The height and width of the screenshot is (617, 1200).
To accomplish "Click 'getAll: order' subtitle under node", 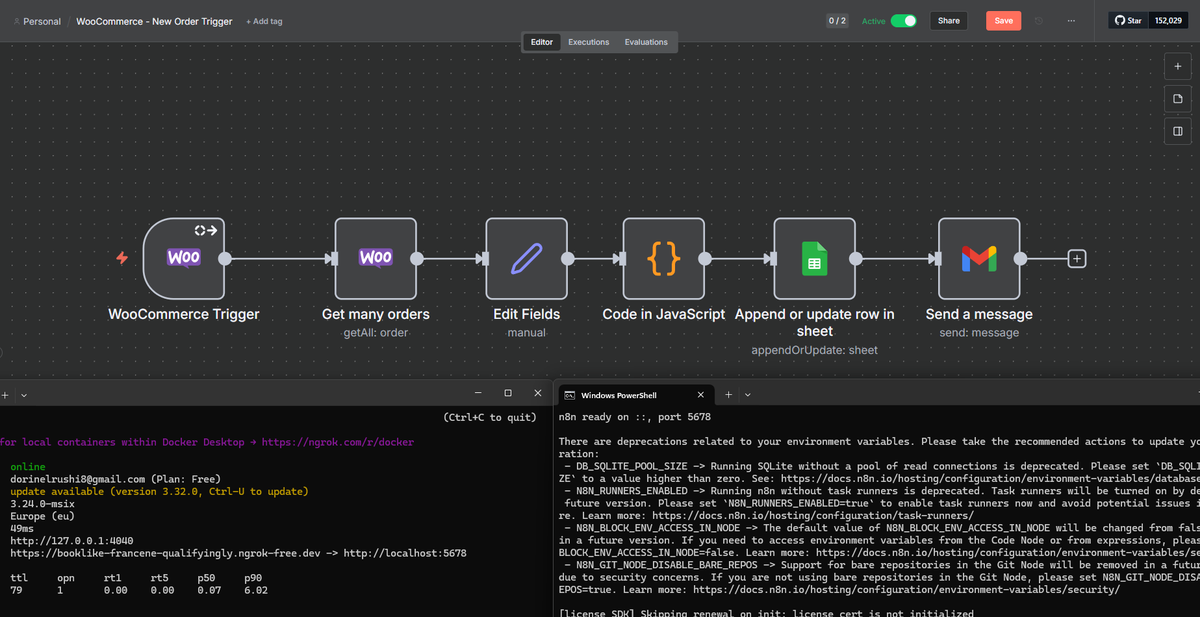I will point(375,332).
